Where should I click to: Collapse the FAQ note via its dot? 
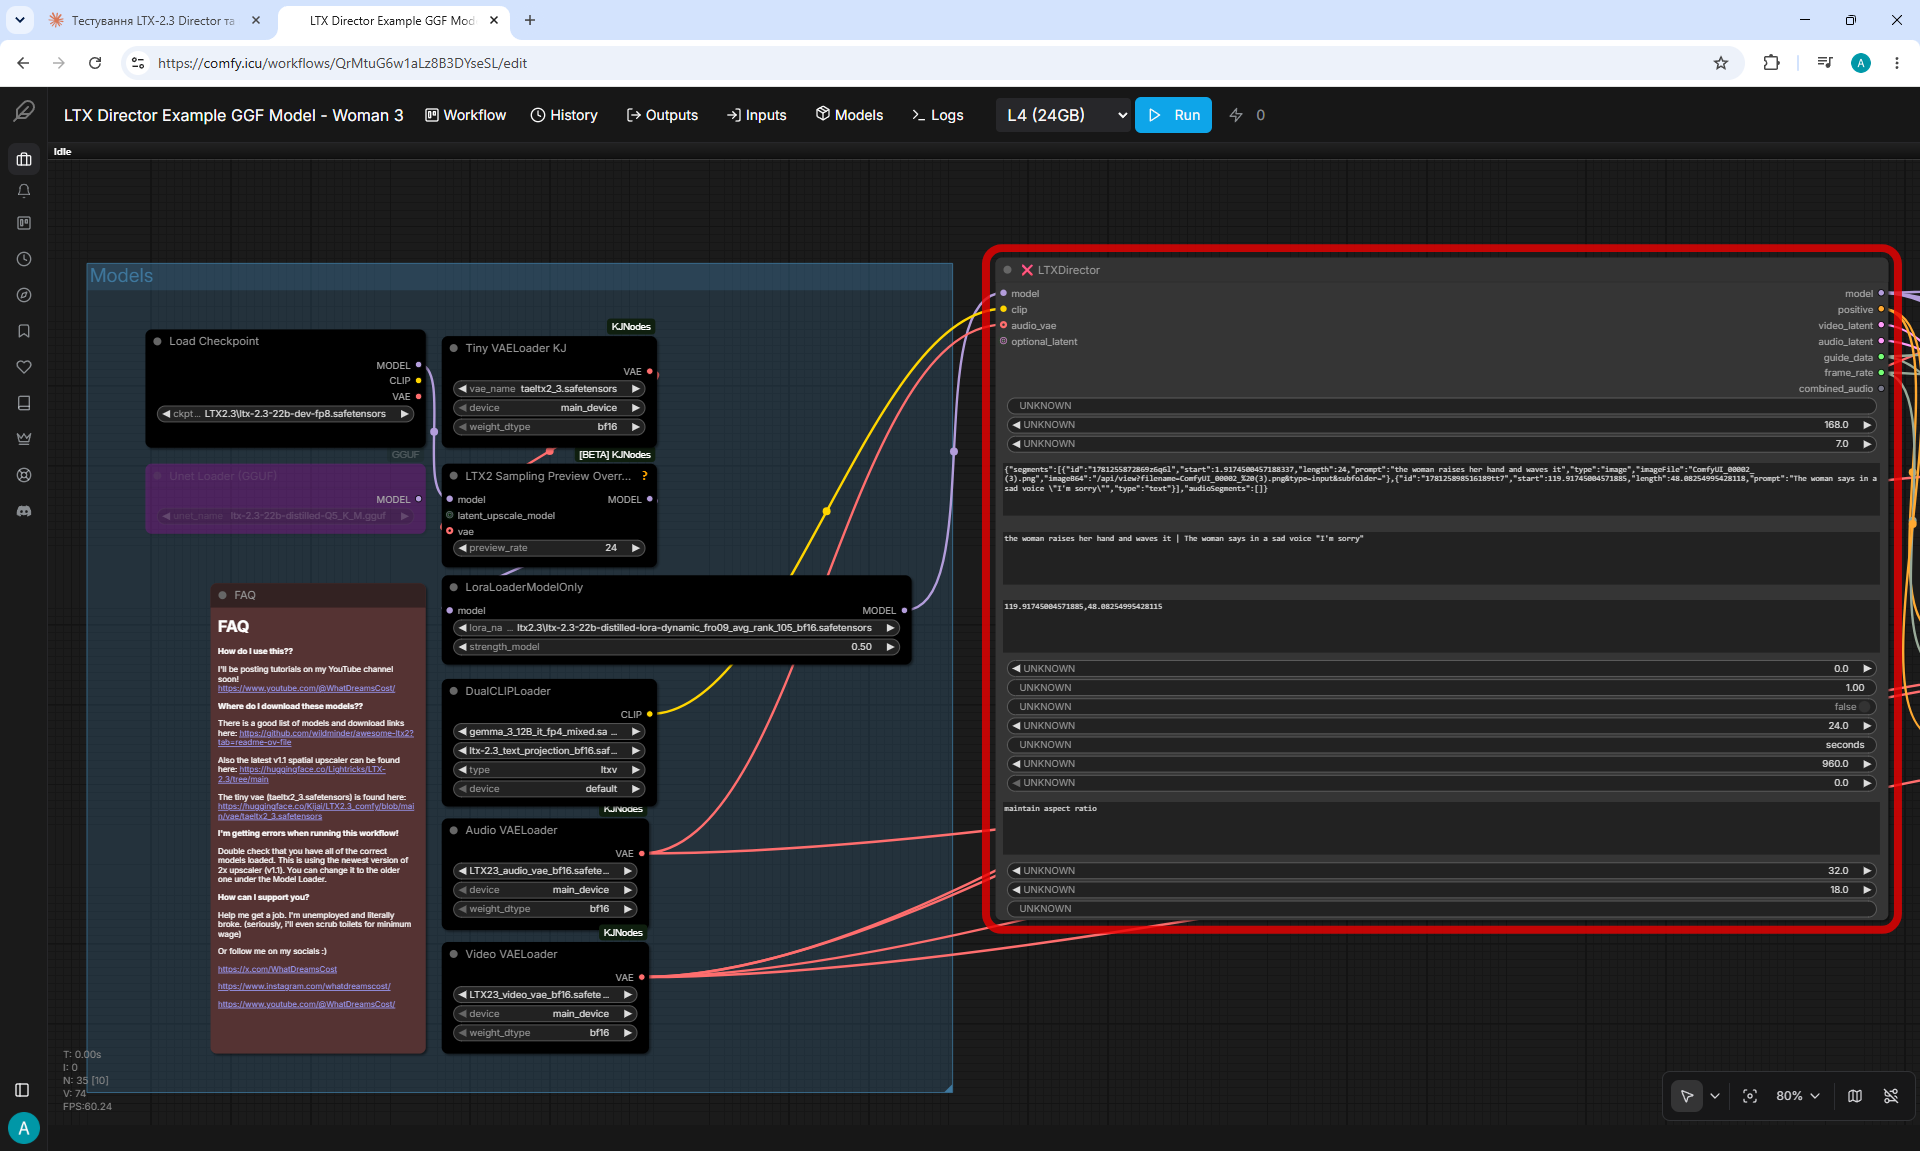(222, 595)
